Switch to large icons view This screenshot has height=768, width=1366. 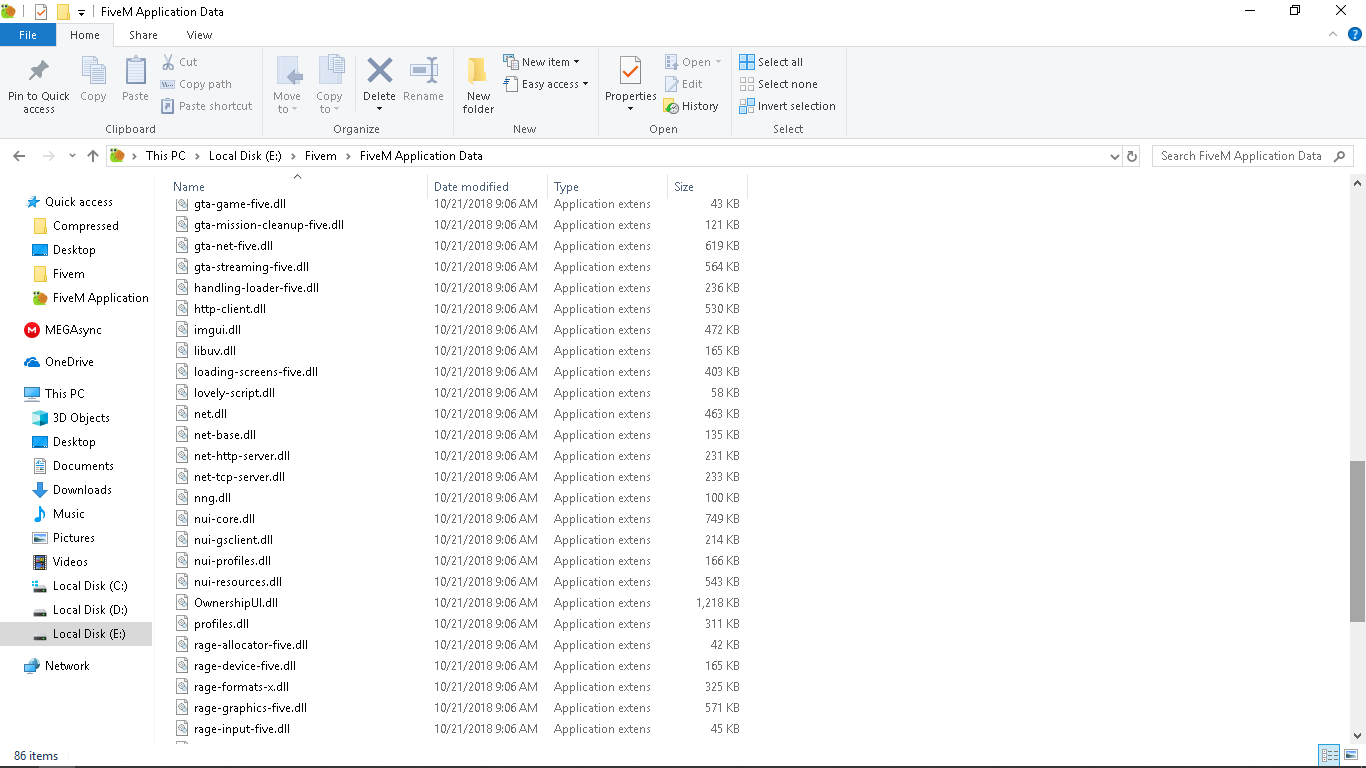(1351, 756)
